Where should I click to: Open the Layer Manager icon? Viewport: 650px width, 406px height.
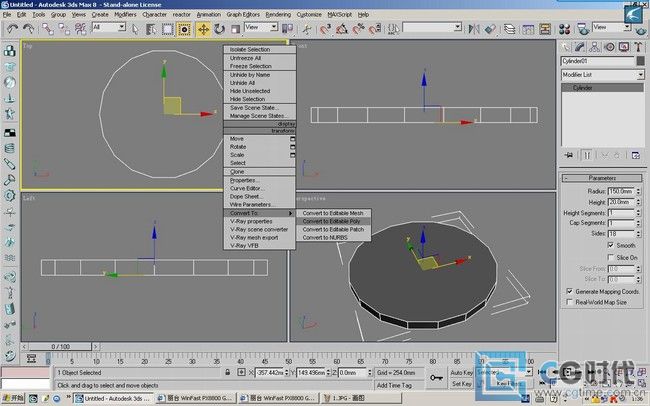click(509, 29)
